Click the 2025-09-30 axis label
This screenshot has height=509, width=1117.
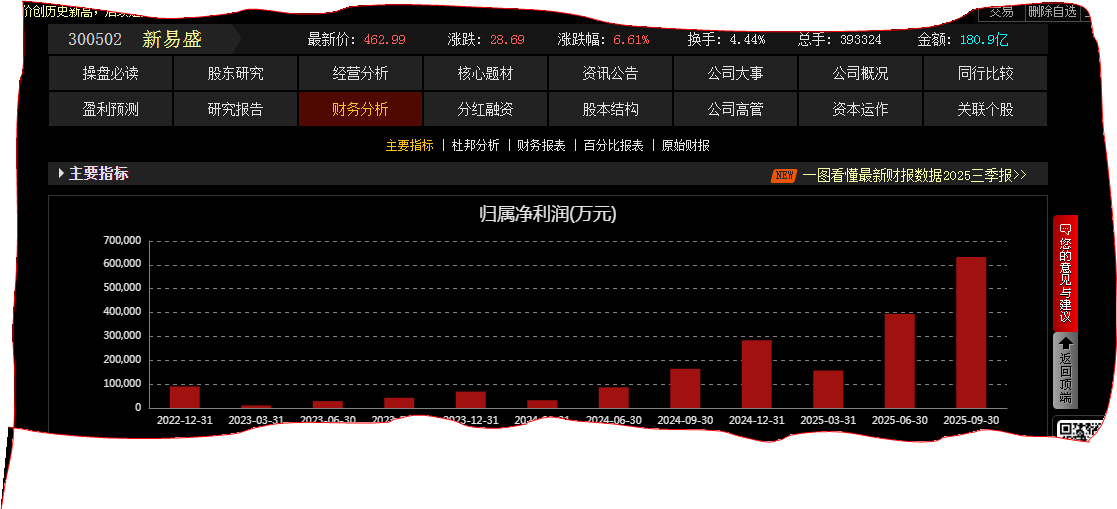(971, 420)
